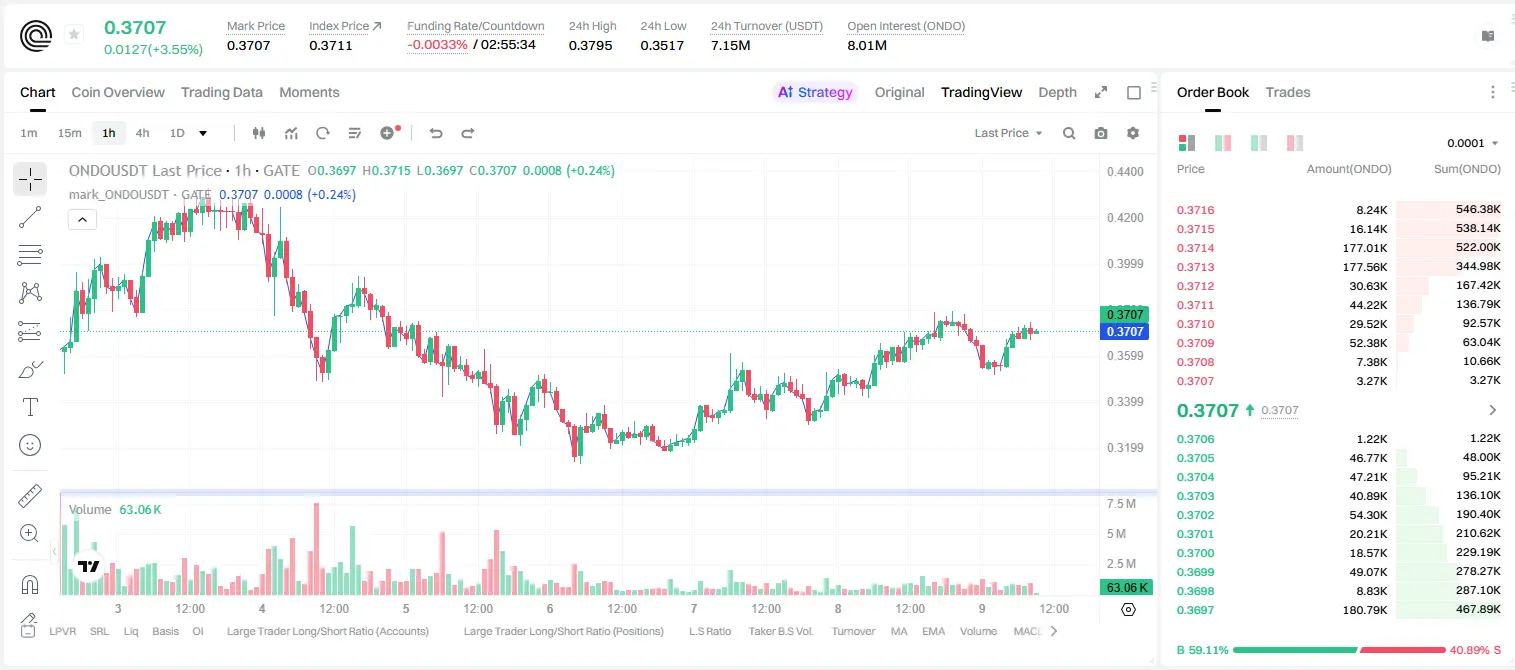The width and height of the screenshot is (1515, 670).
Task: Select the 4h timeframe
Action: [x=142, y=133]
